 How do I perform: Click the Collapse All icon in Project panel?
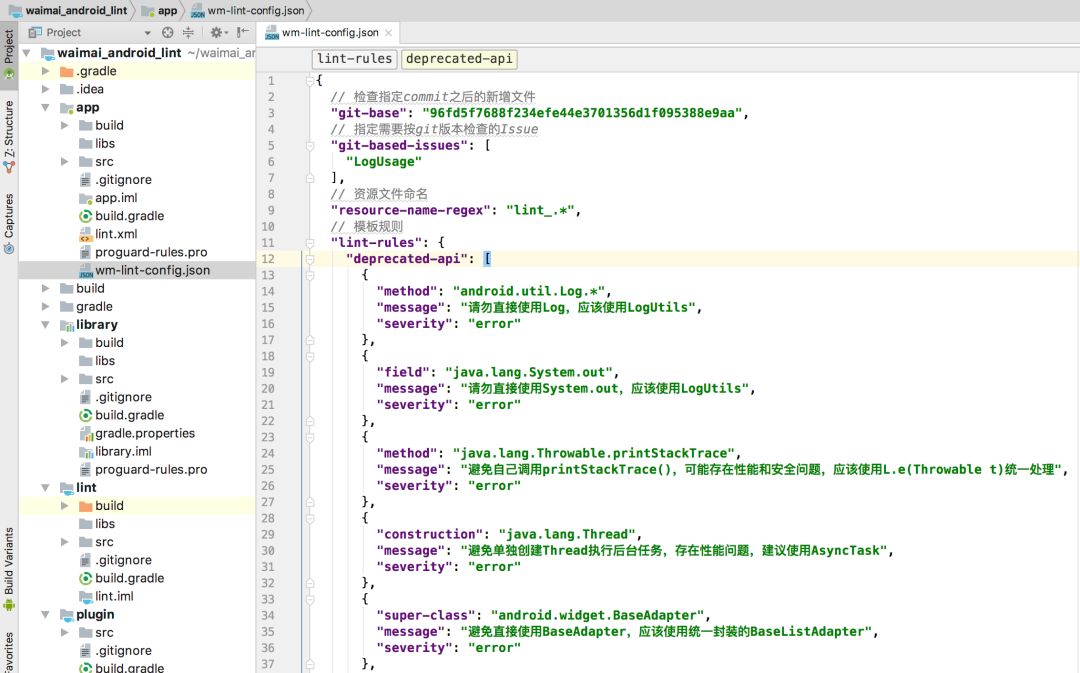190,31
